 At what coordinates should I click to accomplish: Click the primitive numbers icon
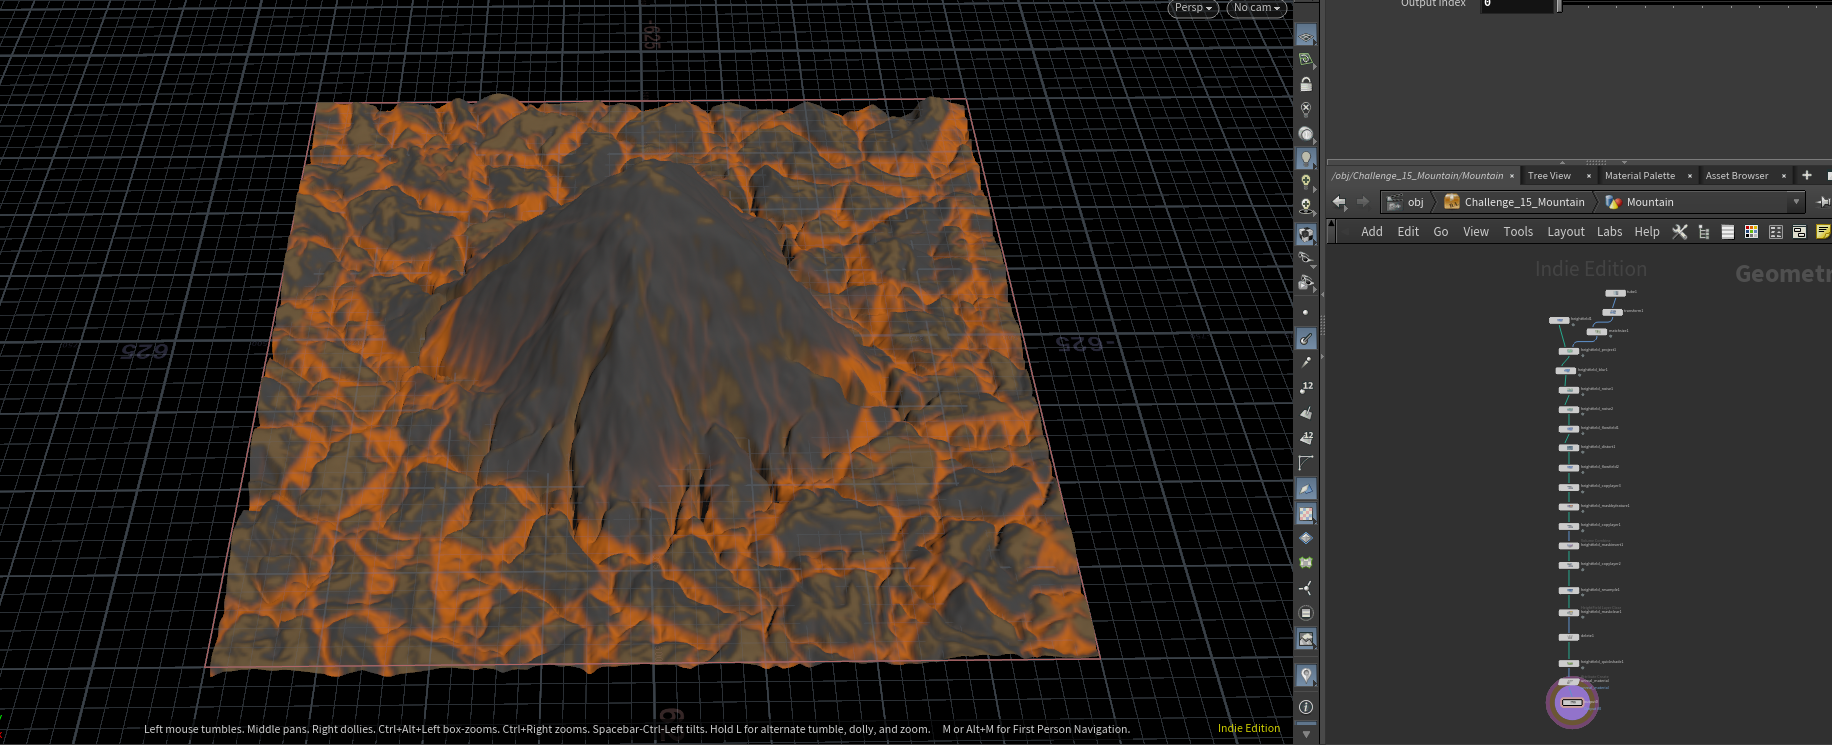click(x=1306, y=438)
